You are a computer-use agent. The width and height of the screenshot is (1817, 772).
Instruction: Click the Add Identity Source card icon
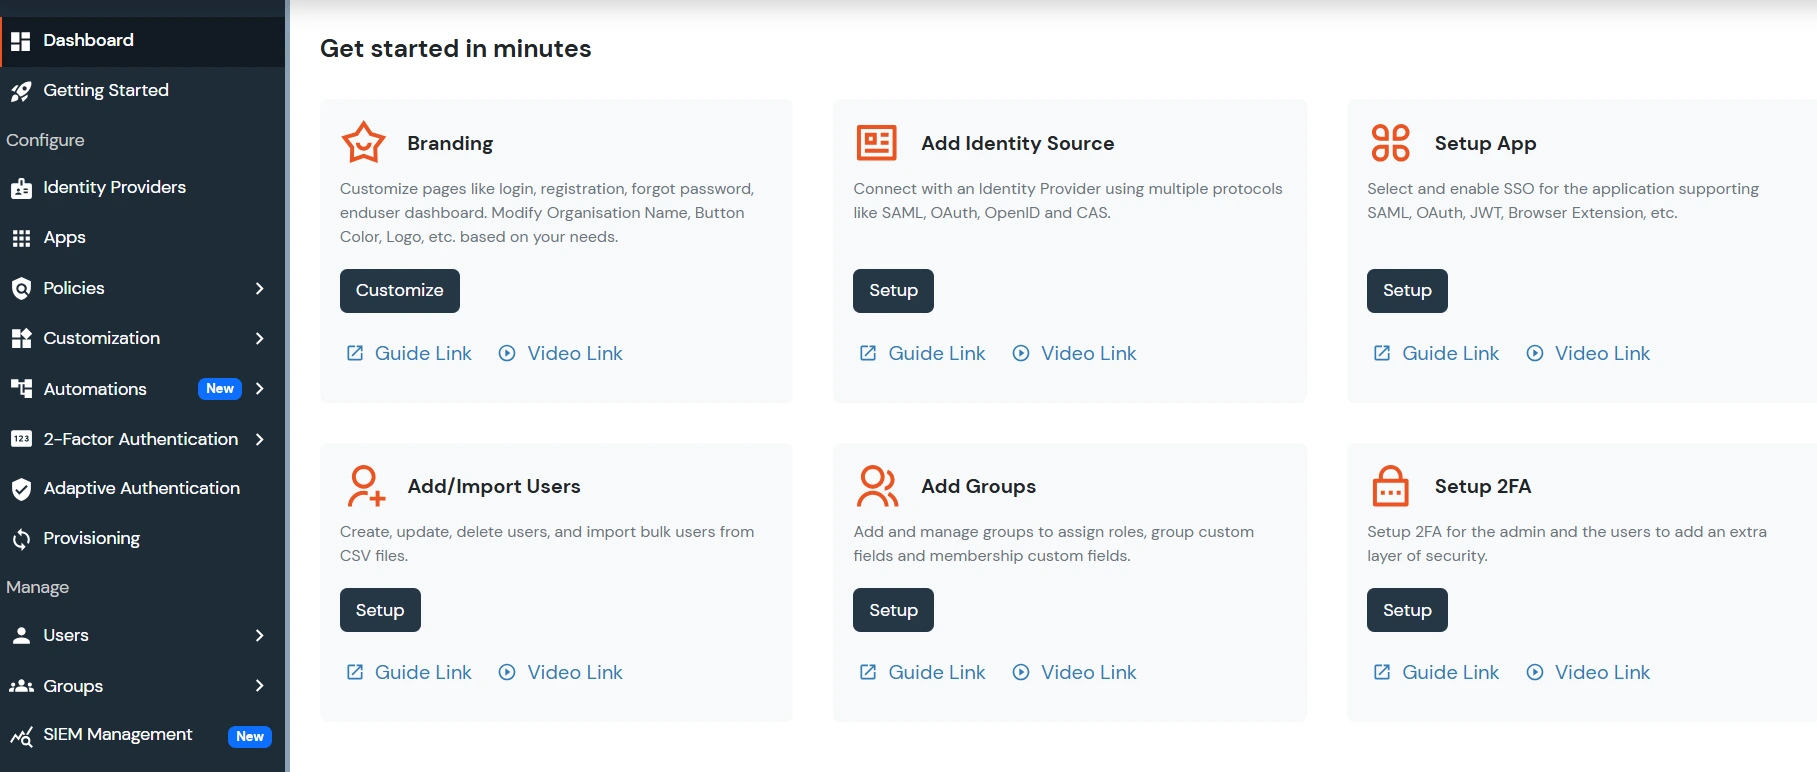pyautogui.click(x=876, y=143)
